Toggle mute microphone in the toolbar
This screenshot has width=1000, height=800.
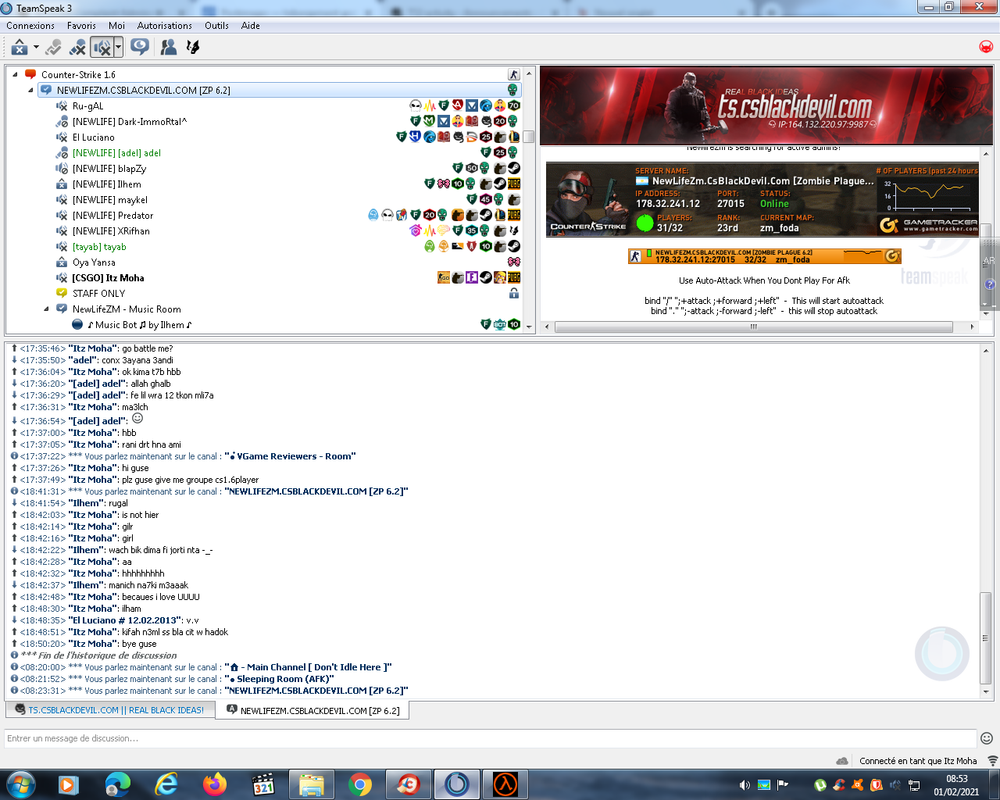(x=77, y=47)
